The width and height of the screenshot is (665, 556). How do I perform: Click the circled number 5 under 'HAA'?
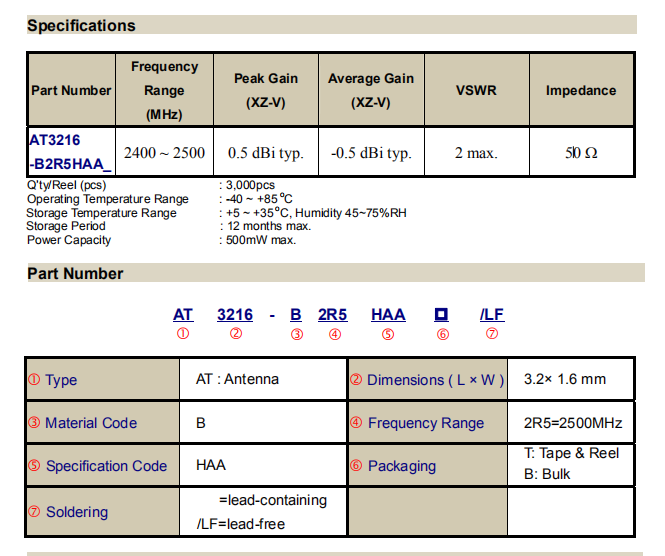388,335
